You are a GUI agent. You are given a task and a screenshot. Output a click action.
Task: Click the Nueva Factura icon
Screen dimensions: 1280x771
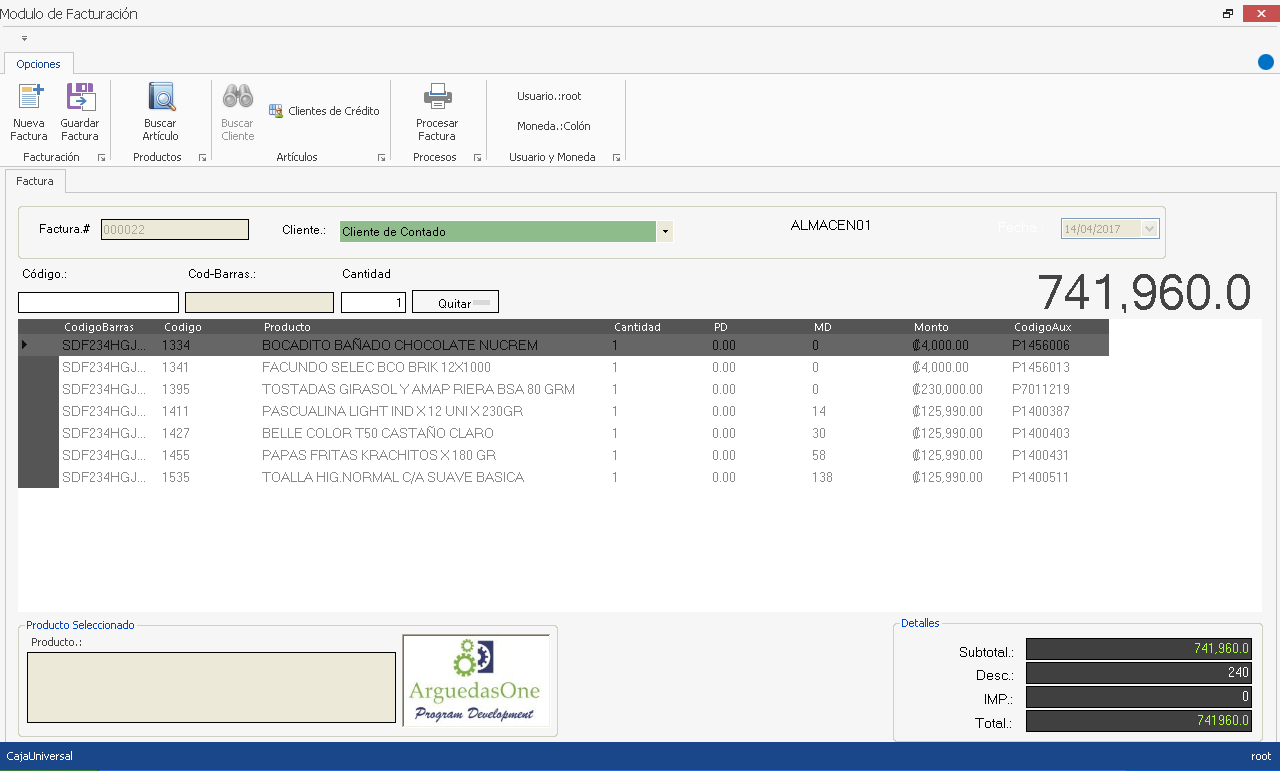[x=30, y=97]
